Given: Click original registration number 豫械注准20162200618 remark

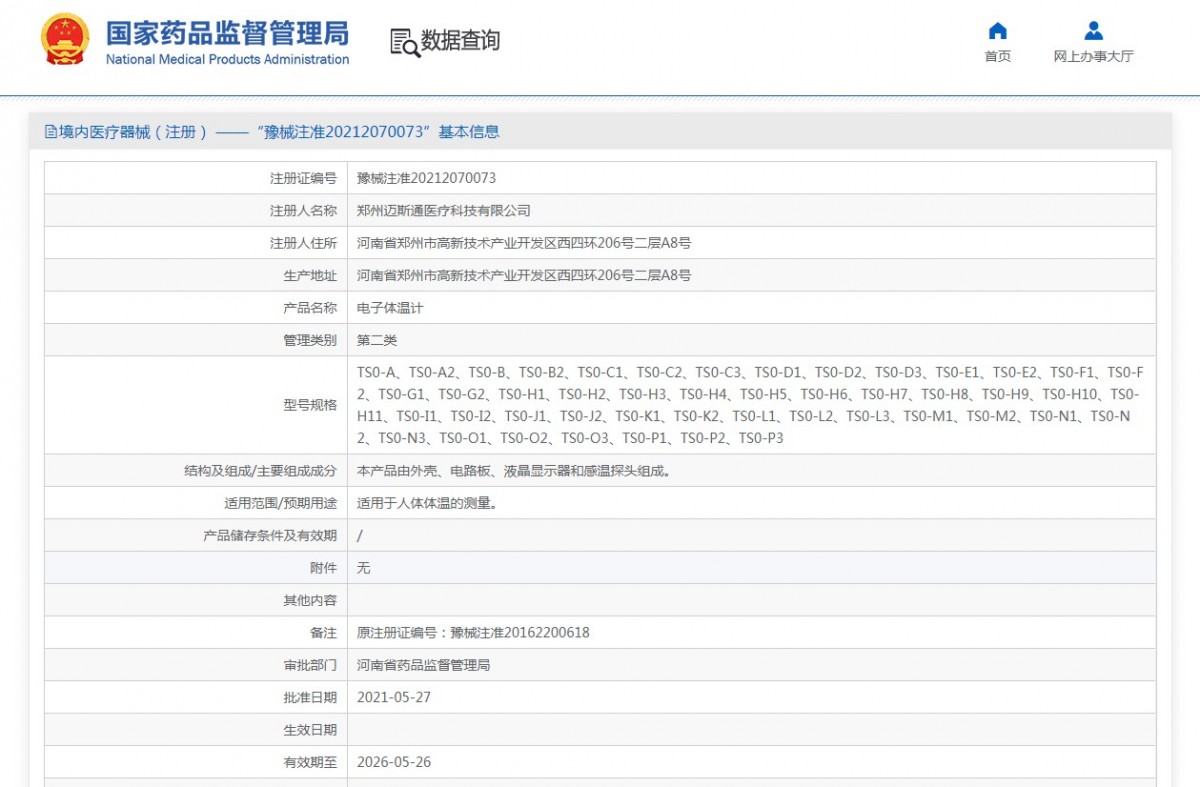Looking at the screenshot, I should click(473, 633).
